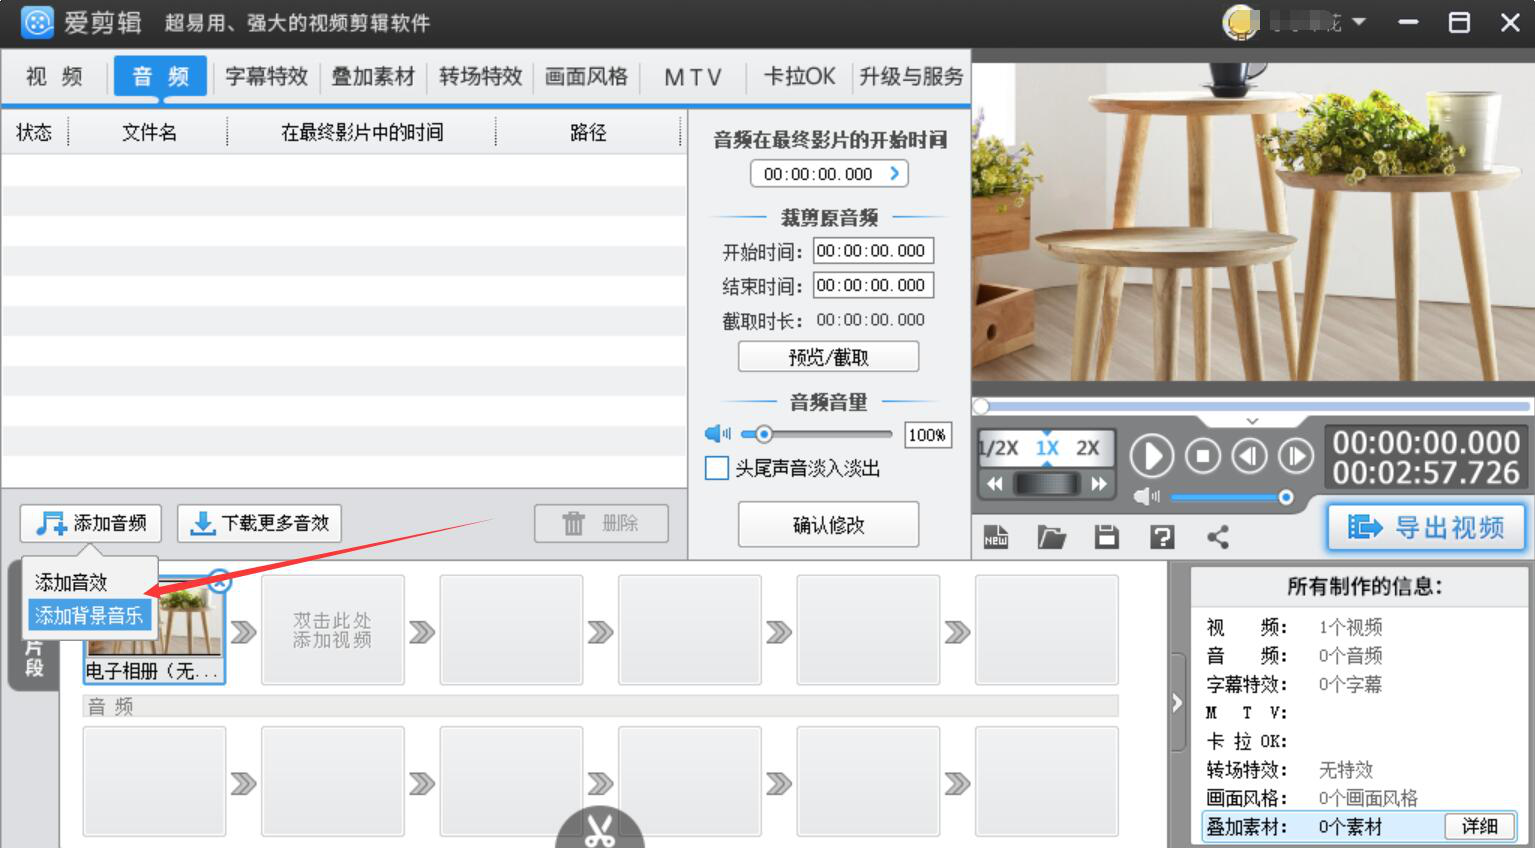
Task: Open the 升级与服务 tab
Action: 911,76
